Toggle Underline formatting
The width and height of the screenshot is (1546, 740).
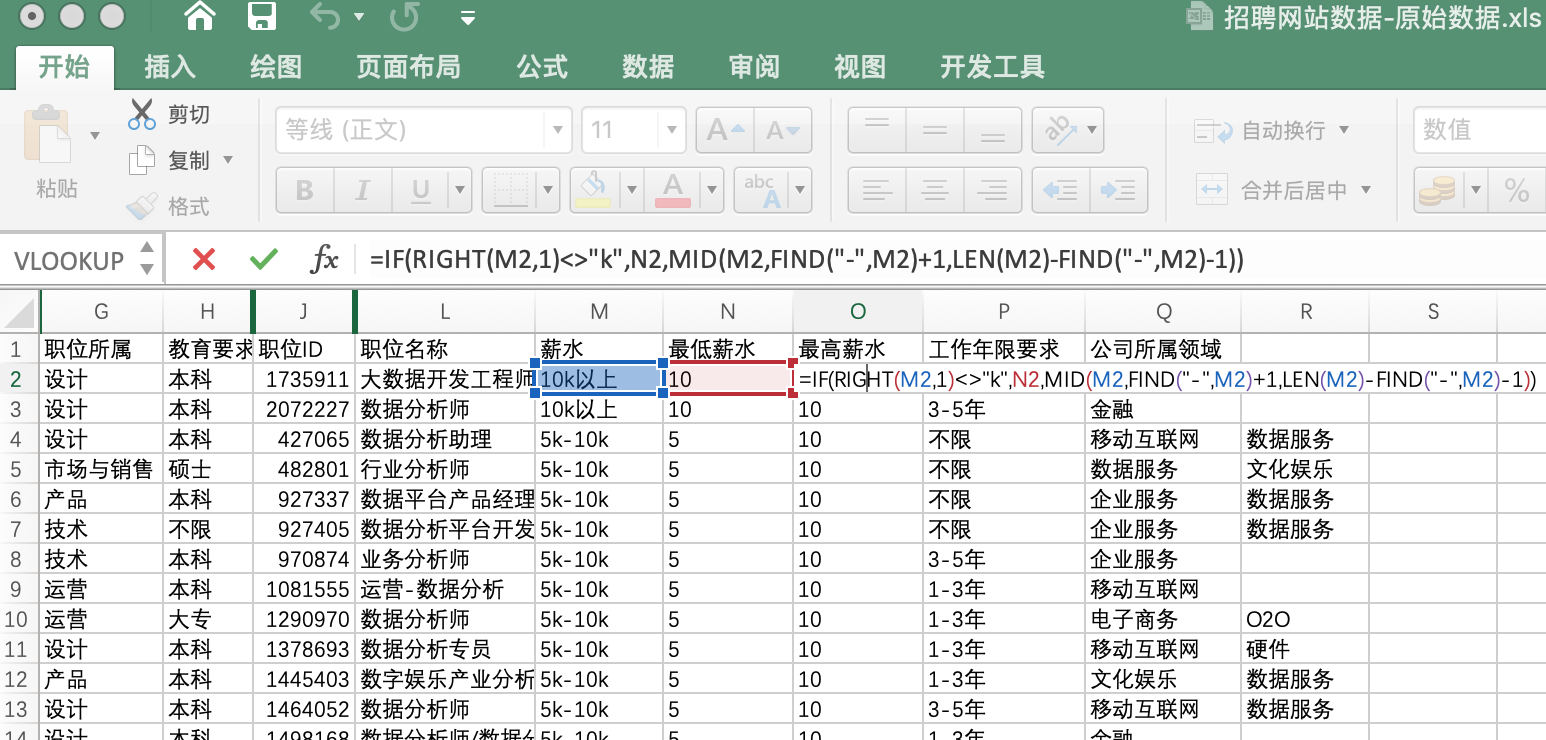(421, 190)
